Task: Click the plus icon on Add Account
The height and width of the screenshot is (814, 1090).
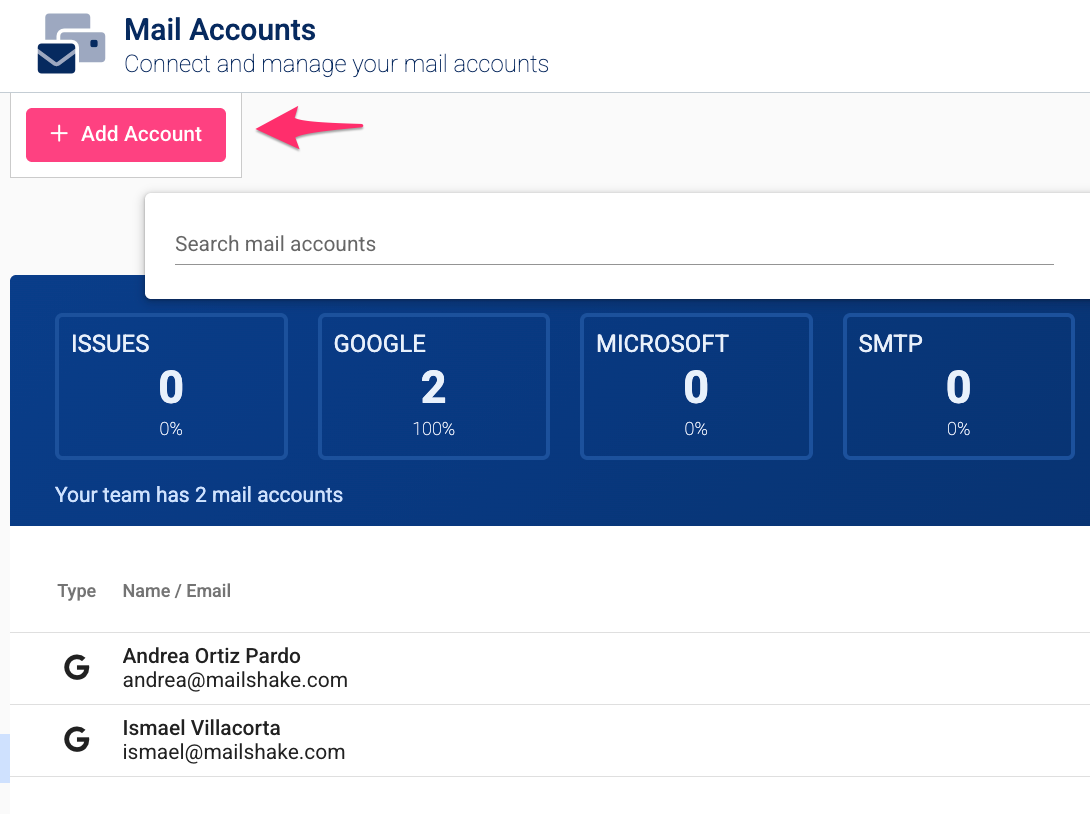Action: (60, 133)
